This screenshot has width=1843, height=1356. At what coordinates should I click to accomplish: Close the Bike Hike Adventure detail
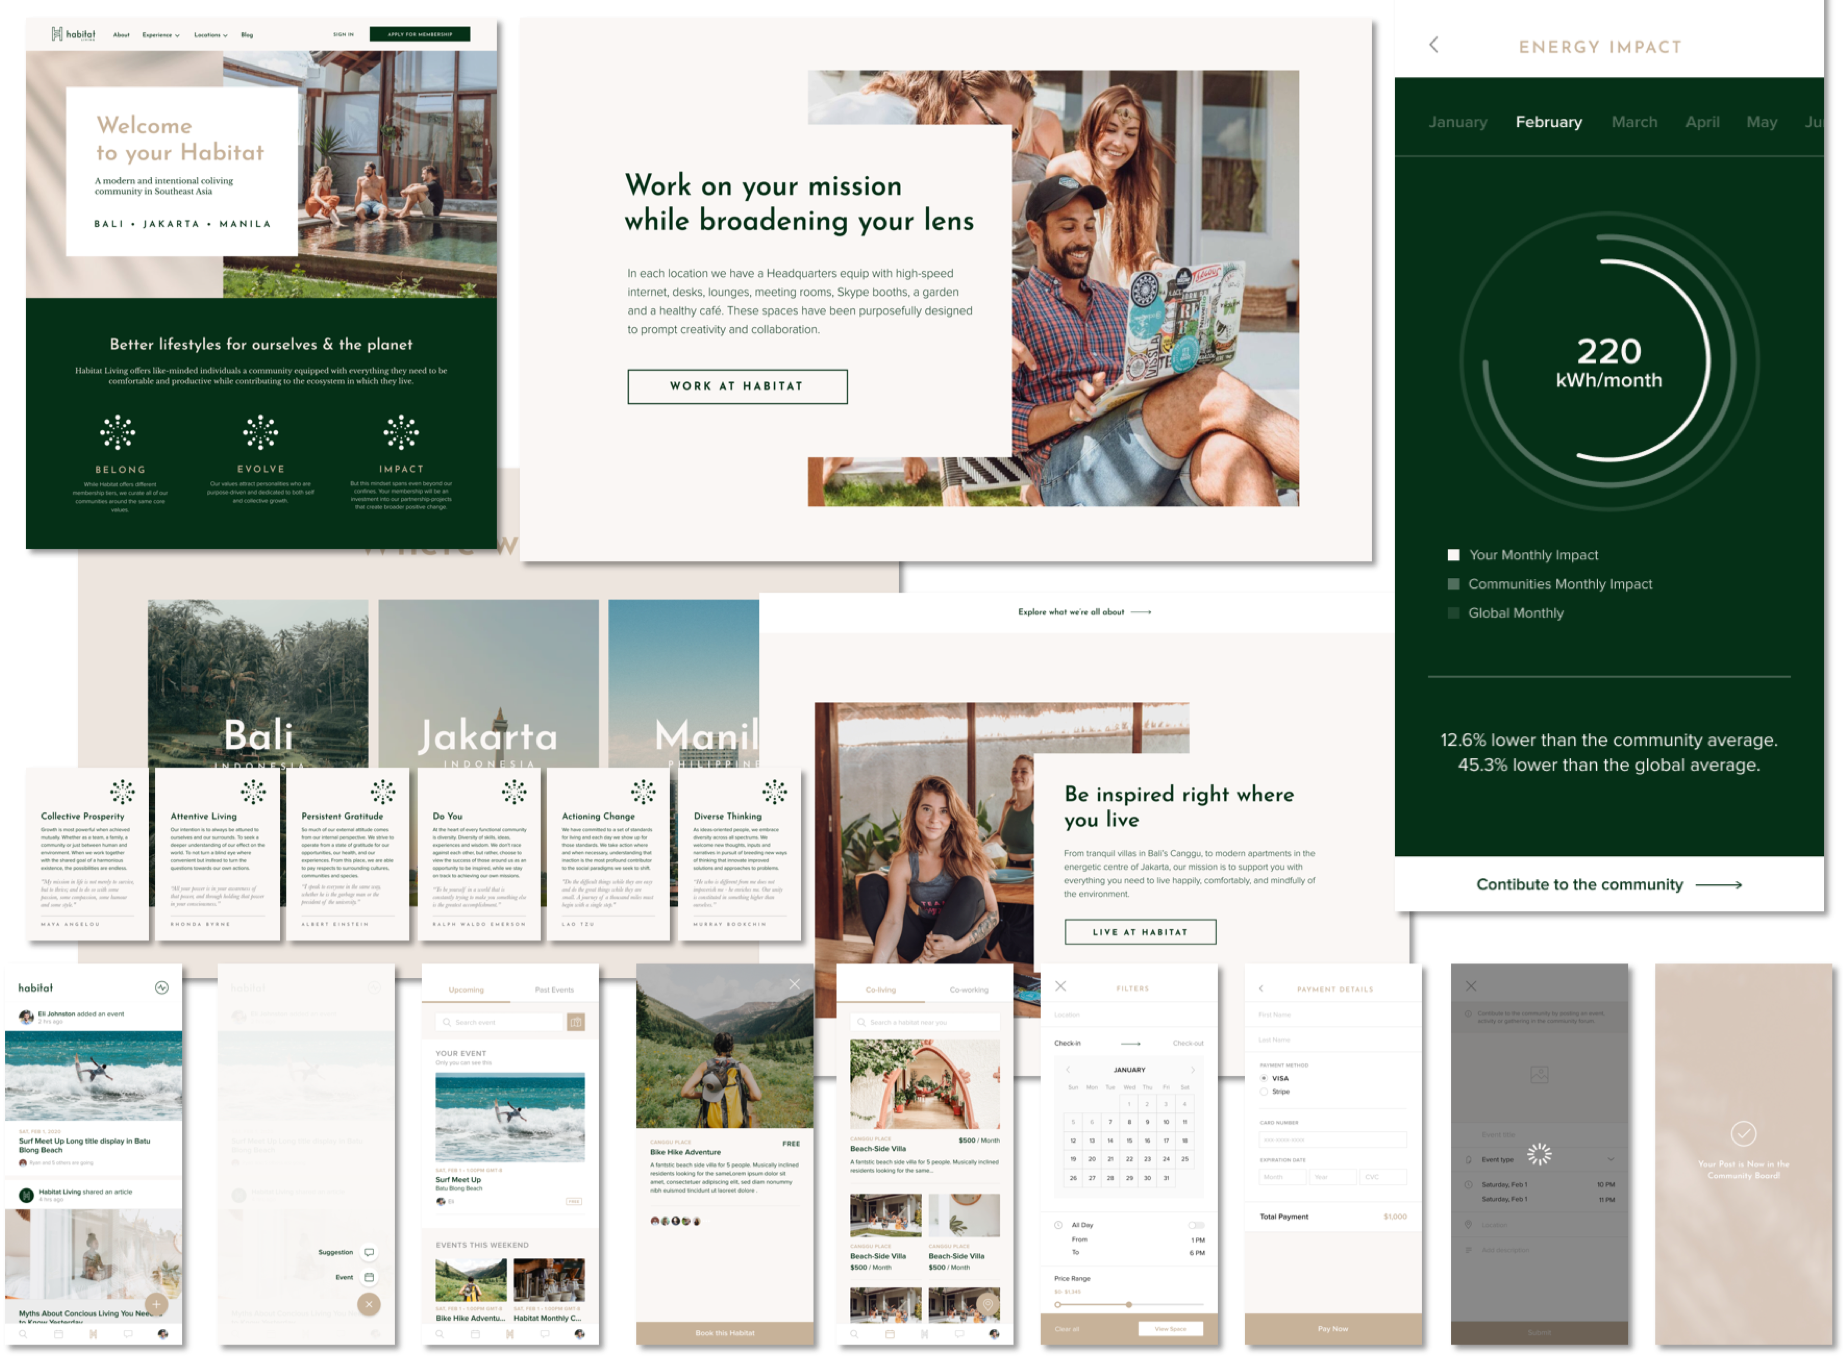[x=794, y=984]
